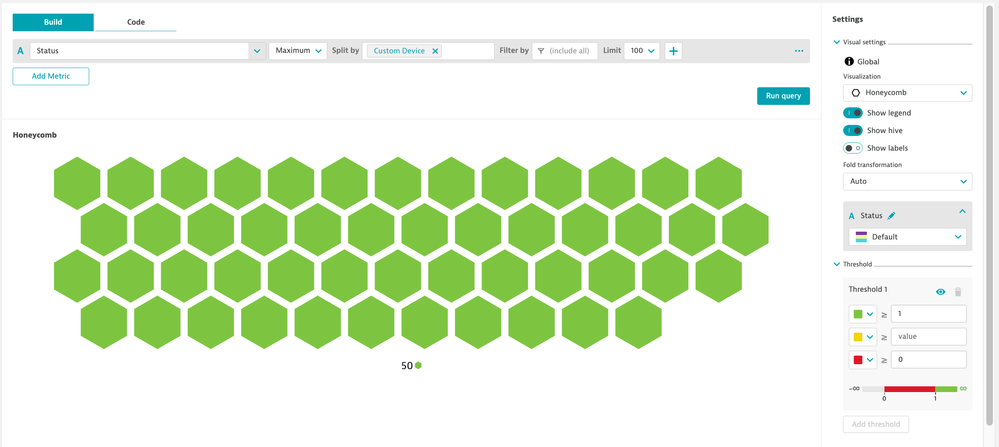Toggle the Show legend switch
The width and height of the screenshot is (999, 447).
coord(853,113)
